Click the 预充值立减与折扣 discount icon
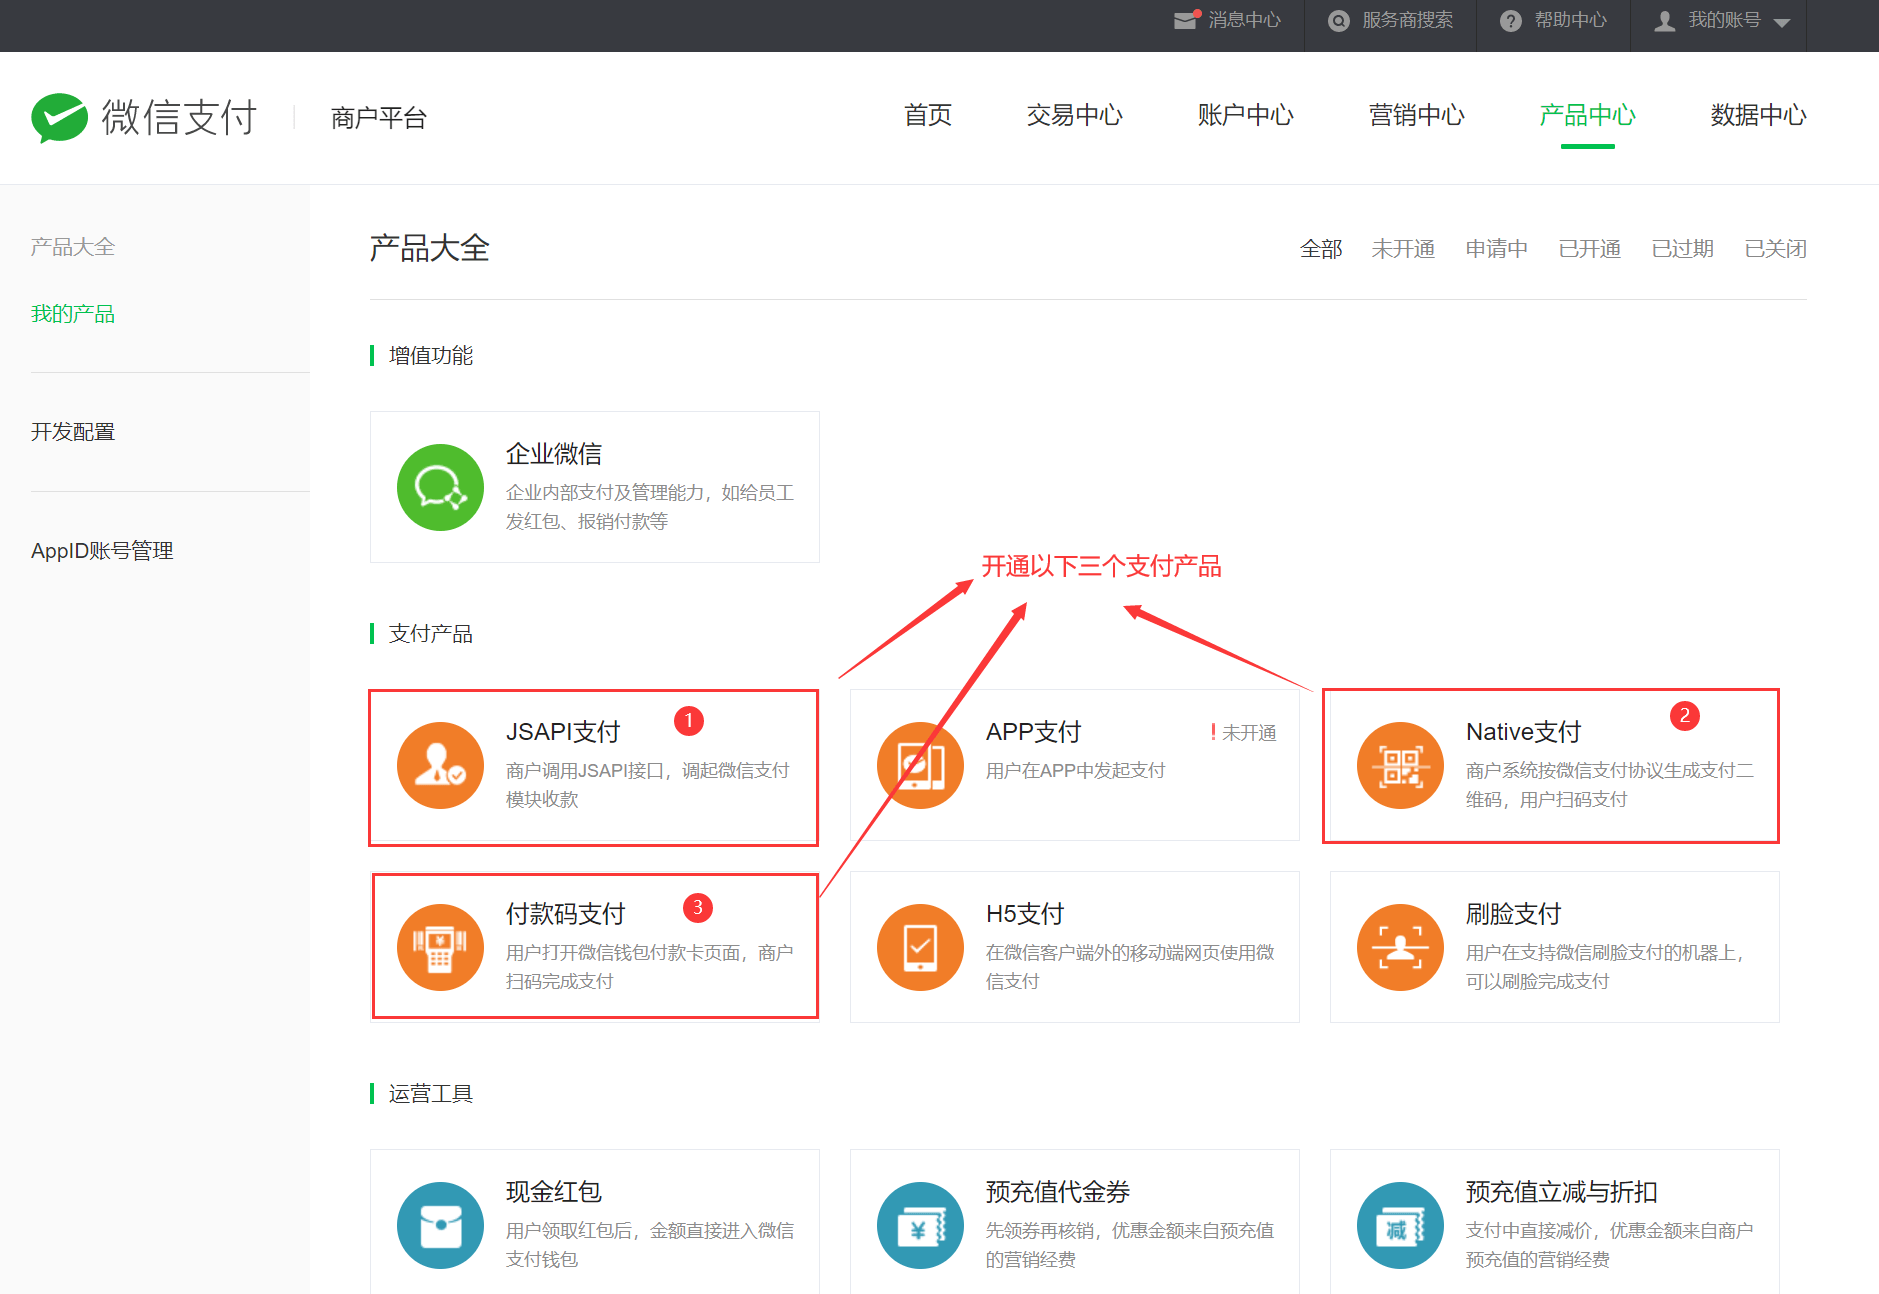Screen dimensions: 1879x1294 1400,1226
